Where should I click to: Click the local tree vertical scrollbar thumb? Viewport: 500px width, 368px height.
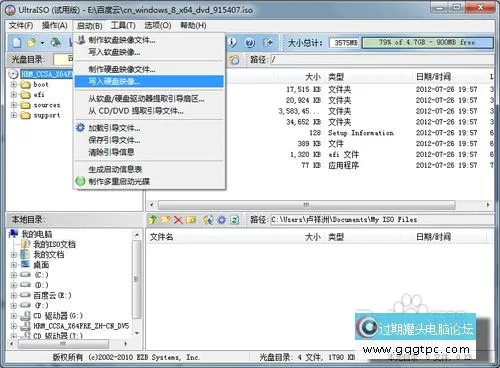(x=136, y=280)
